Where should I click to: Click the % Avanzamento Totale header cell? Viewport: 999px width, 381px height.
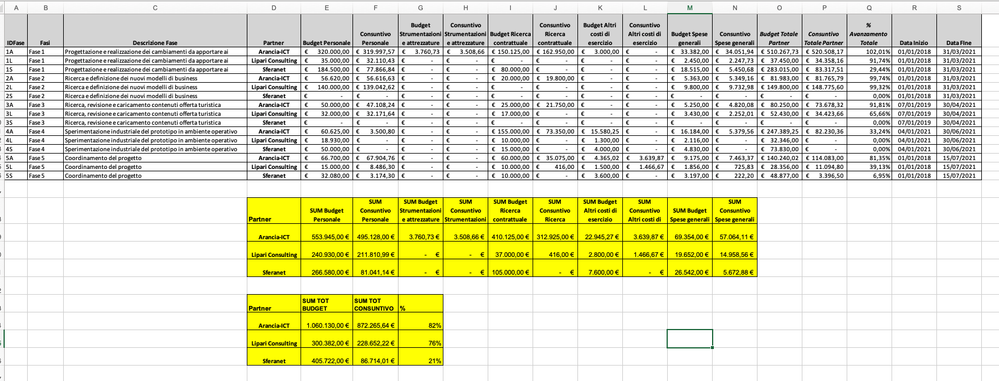[x=869, y=30]
